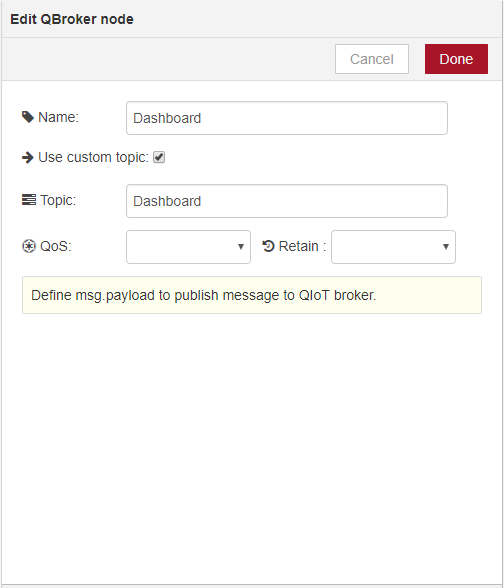Open the QoS dropdown
Screen dimensions: 504x588
pos(188,247)
